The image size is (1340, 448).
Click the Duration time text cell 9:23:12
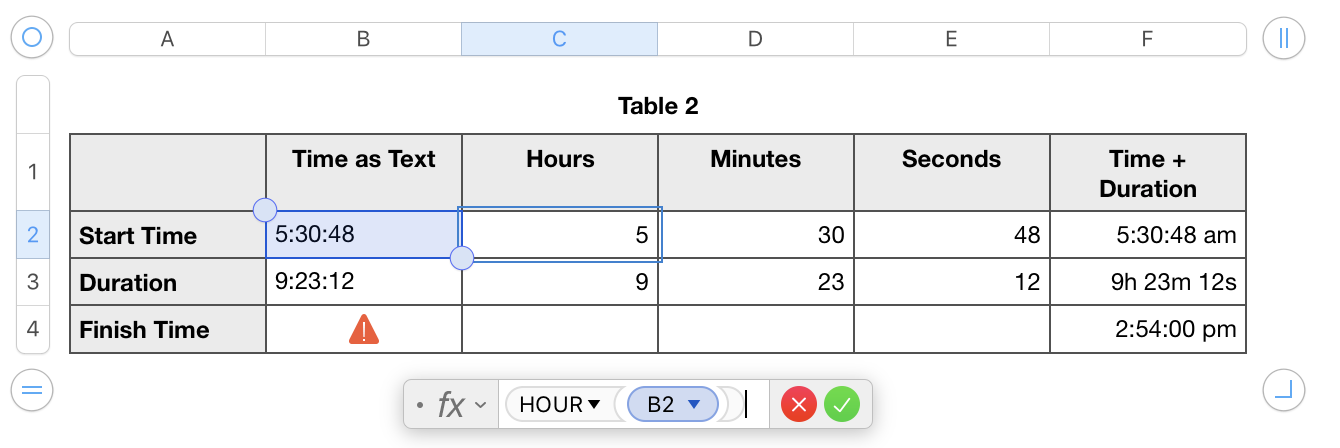364,283
